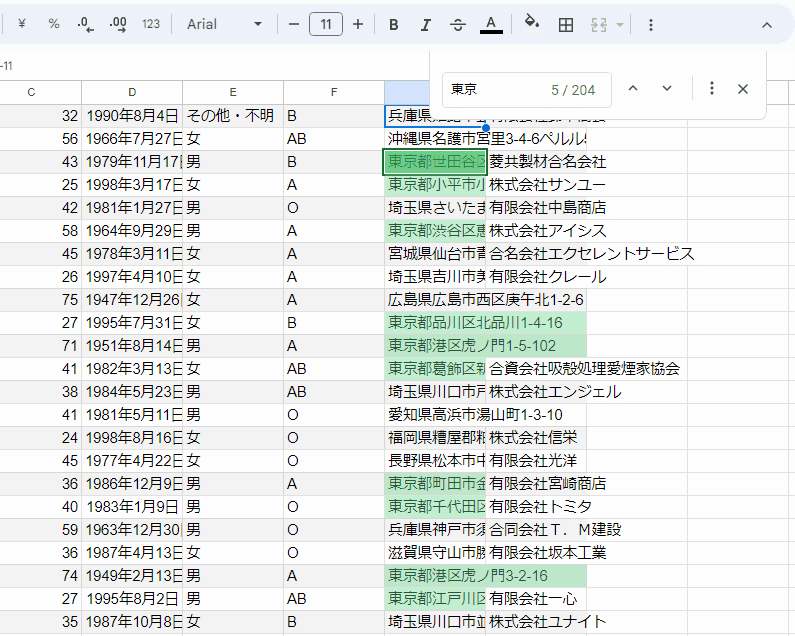Select the search result counter 5 / 204
The image size is (795, 636).
click(573, 90)
